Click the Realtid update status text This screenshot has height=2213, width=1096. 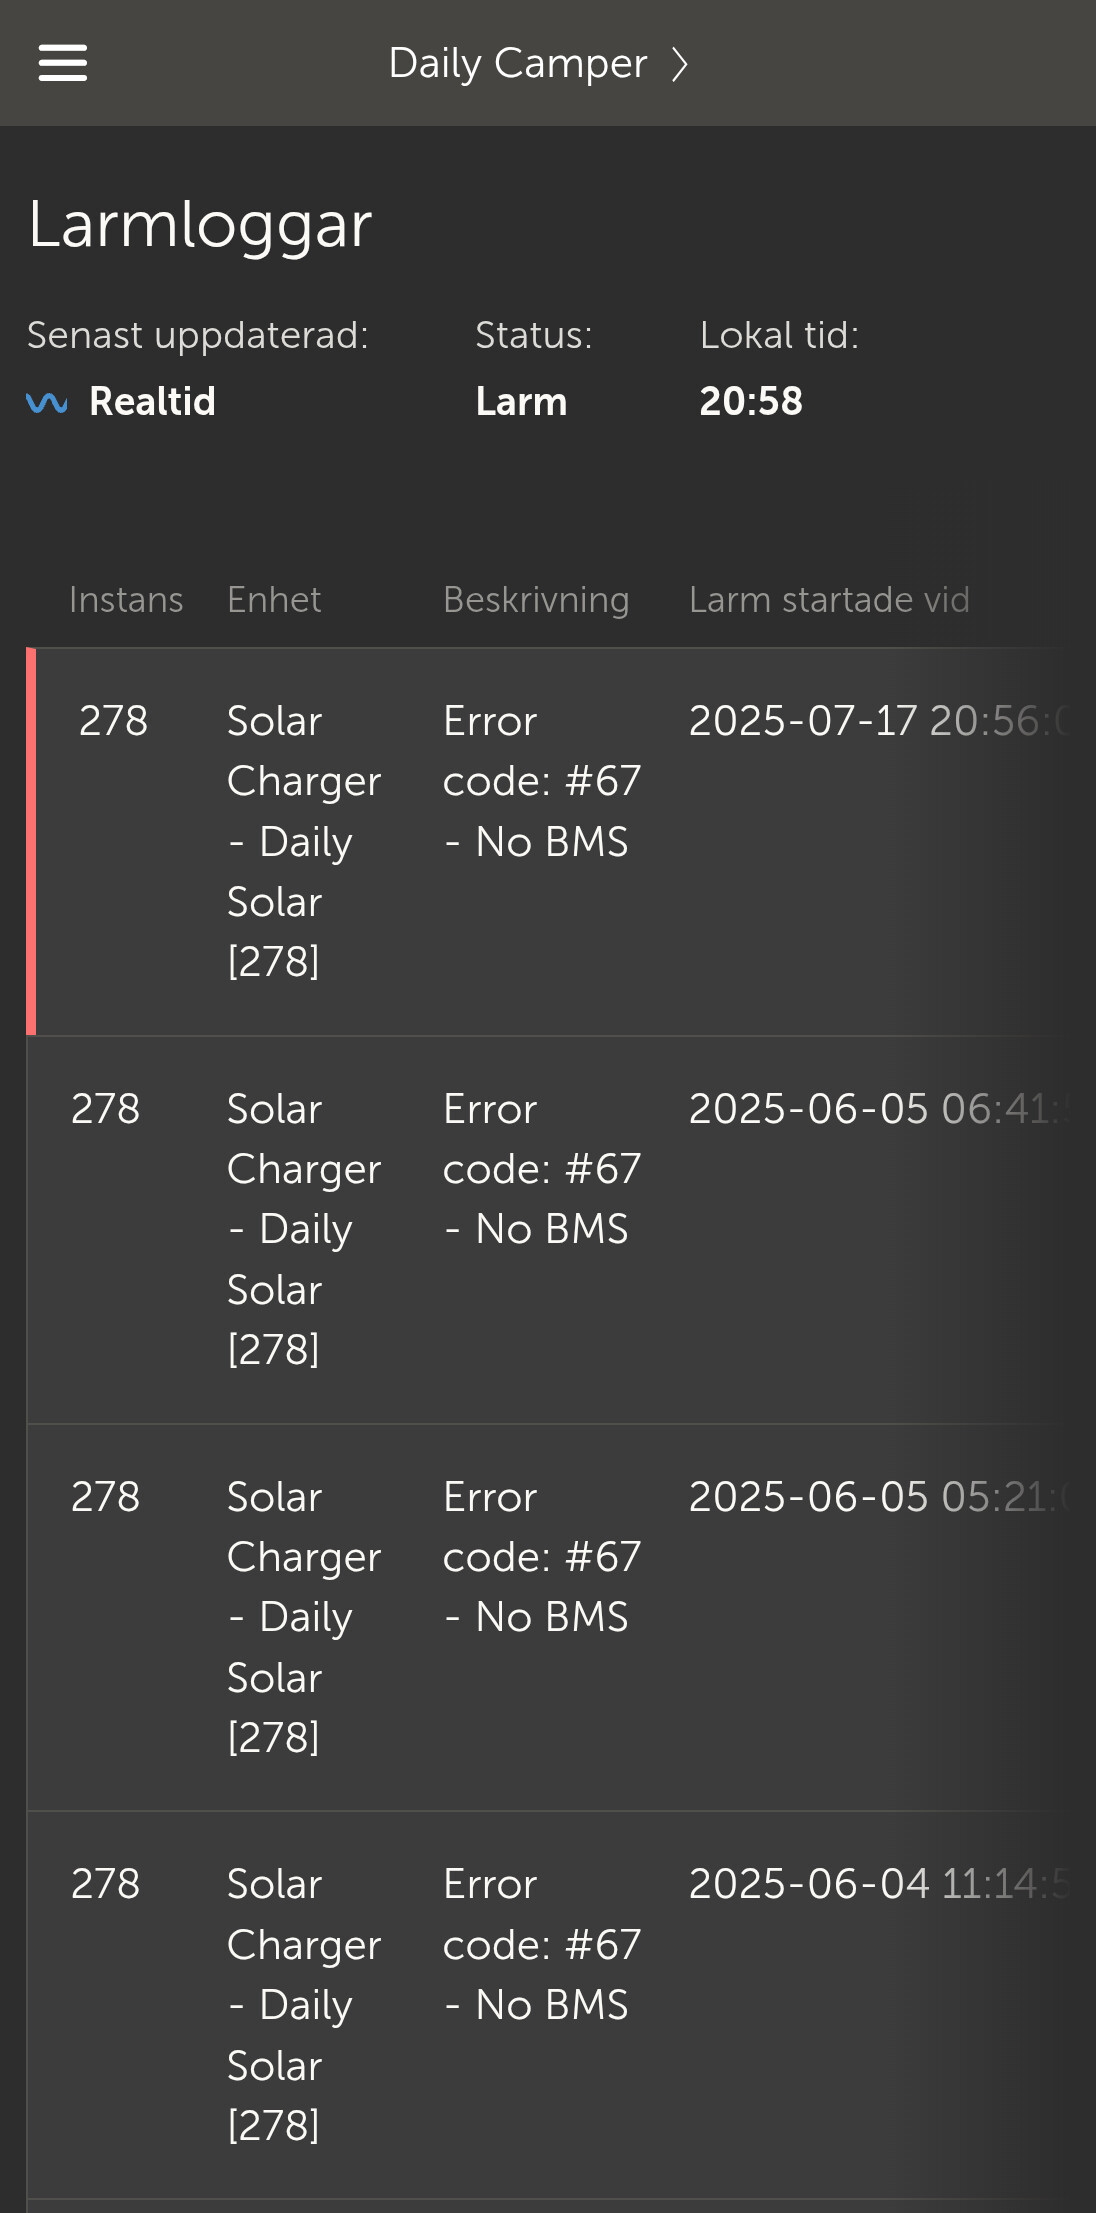(x=152, y=402)
